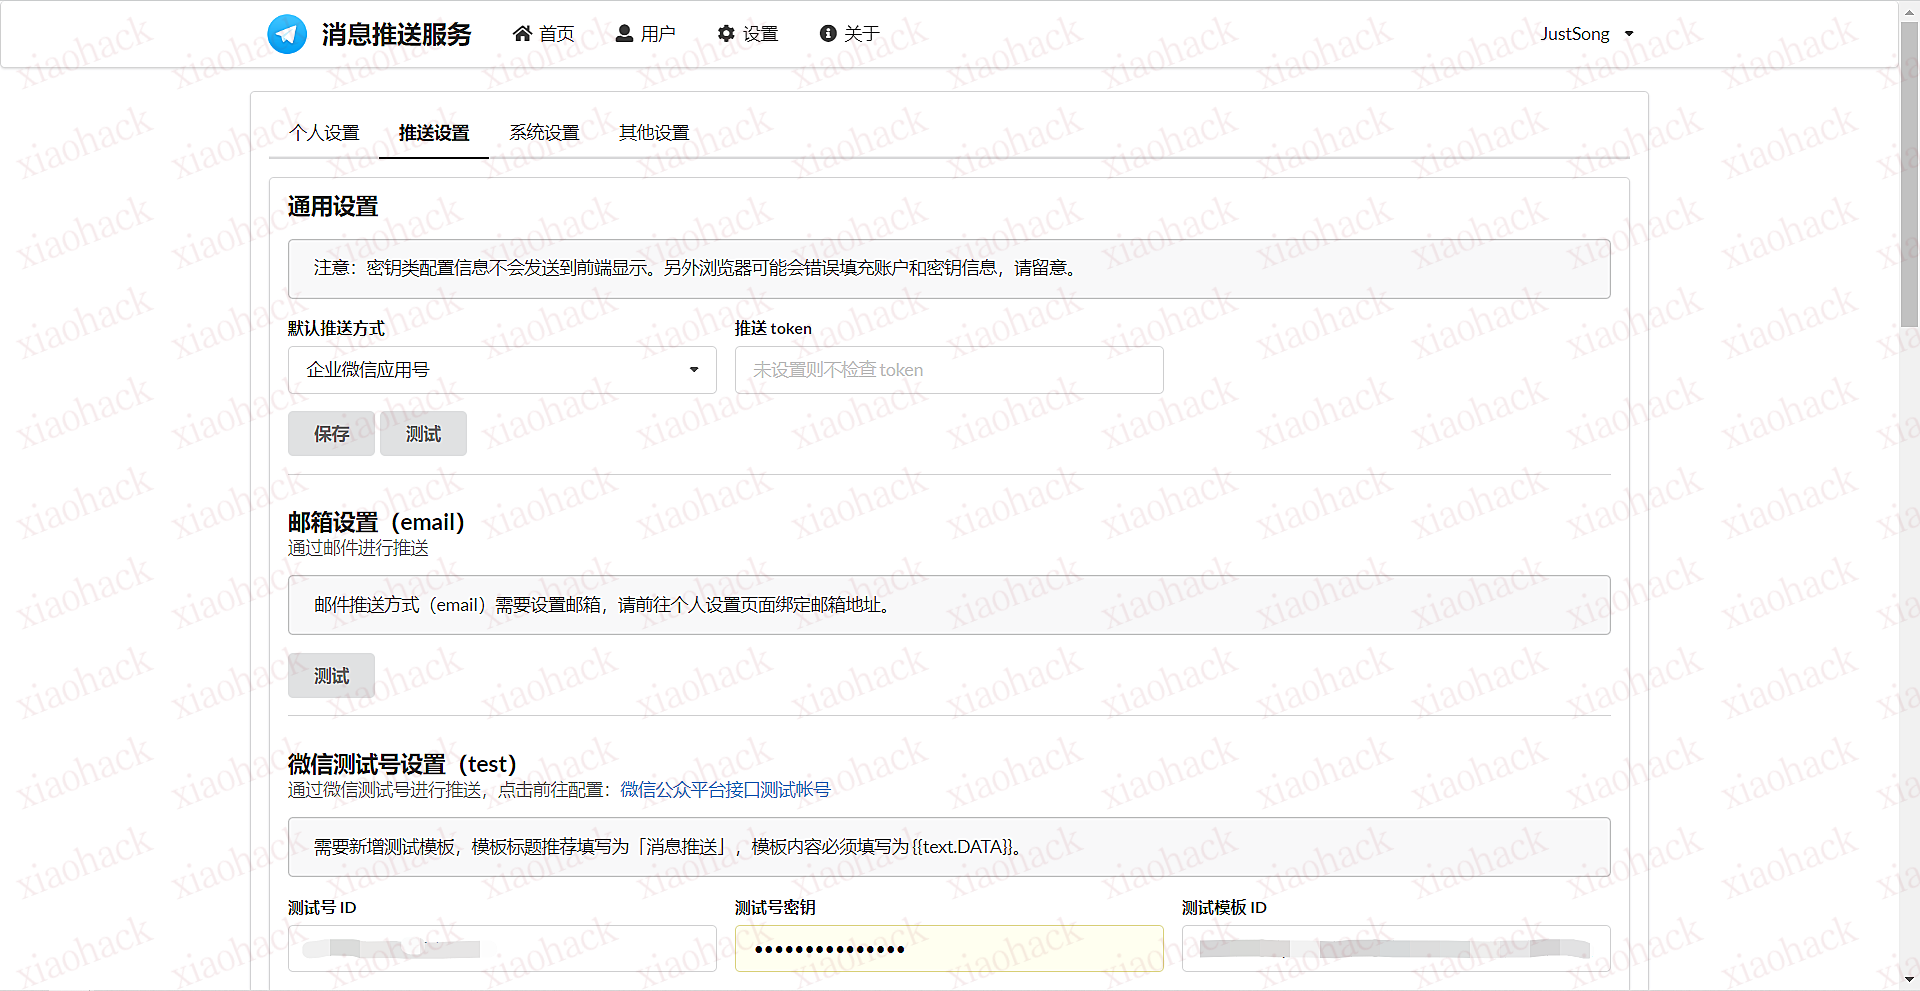Click the info icon next to 关于
The height and width of the screenshot is (991, 1920).
point(827,34)
